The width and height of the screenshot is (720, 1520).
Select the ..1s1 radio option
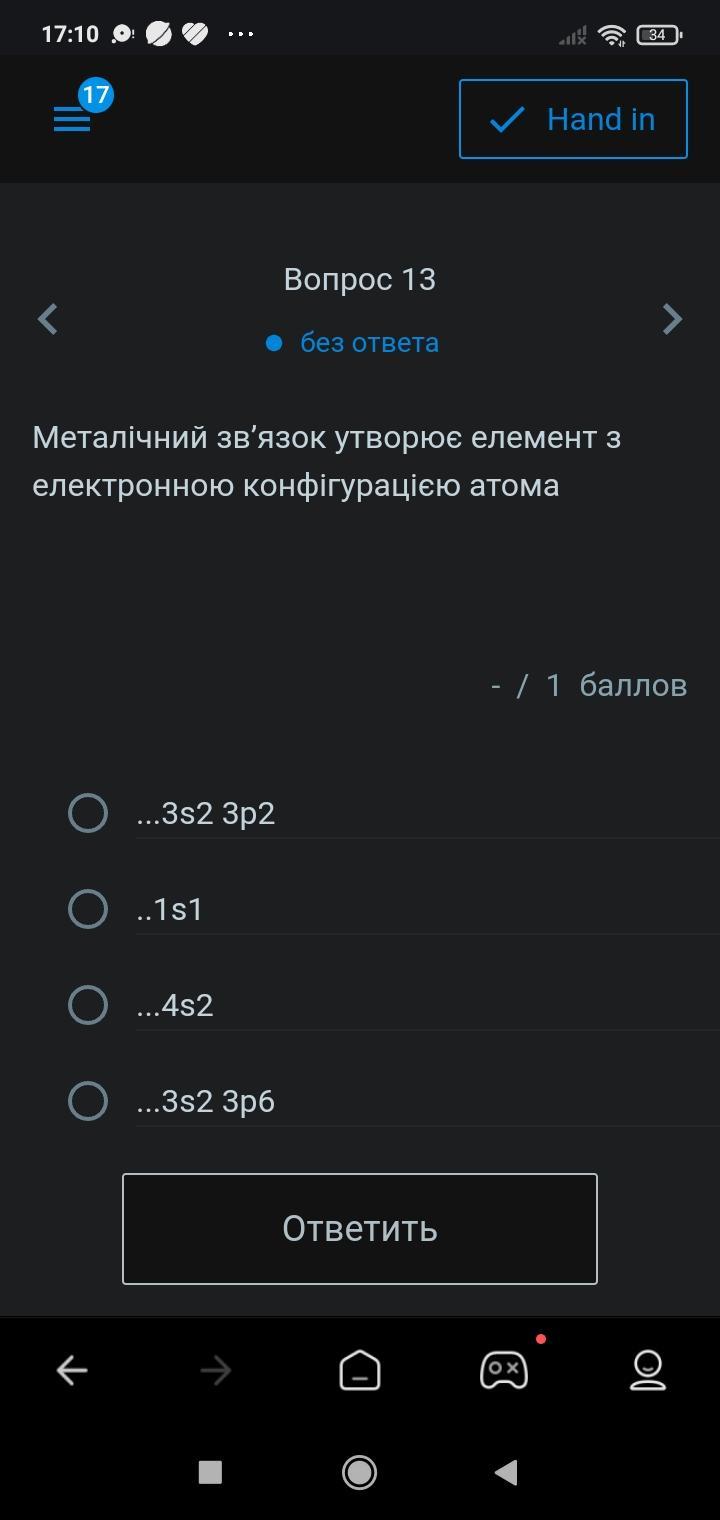pyautogui.click(x=88, y=909)
